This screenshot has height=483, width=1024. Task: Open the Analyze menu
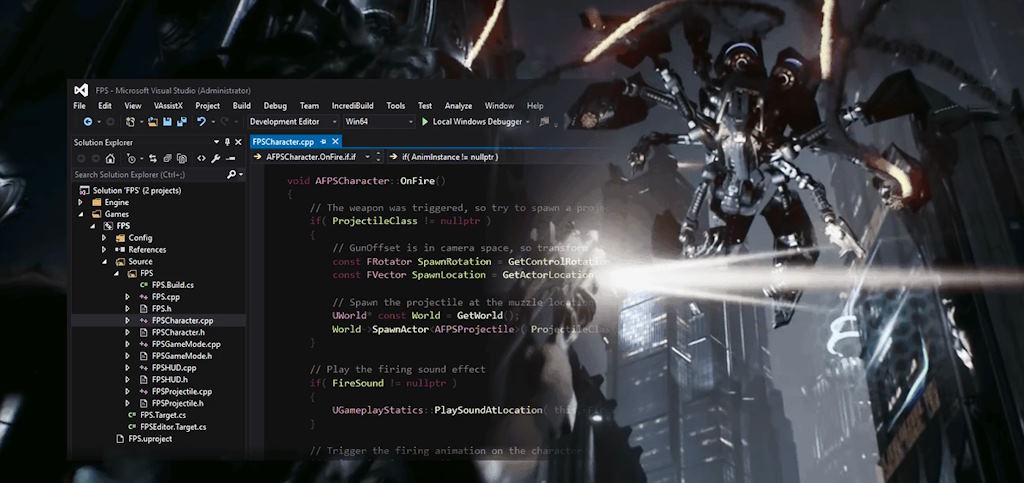tap(458, 106)
